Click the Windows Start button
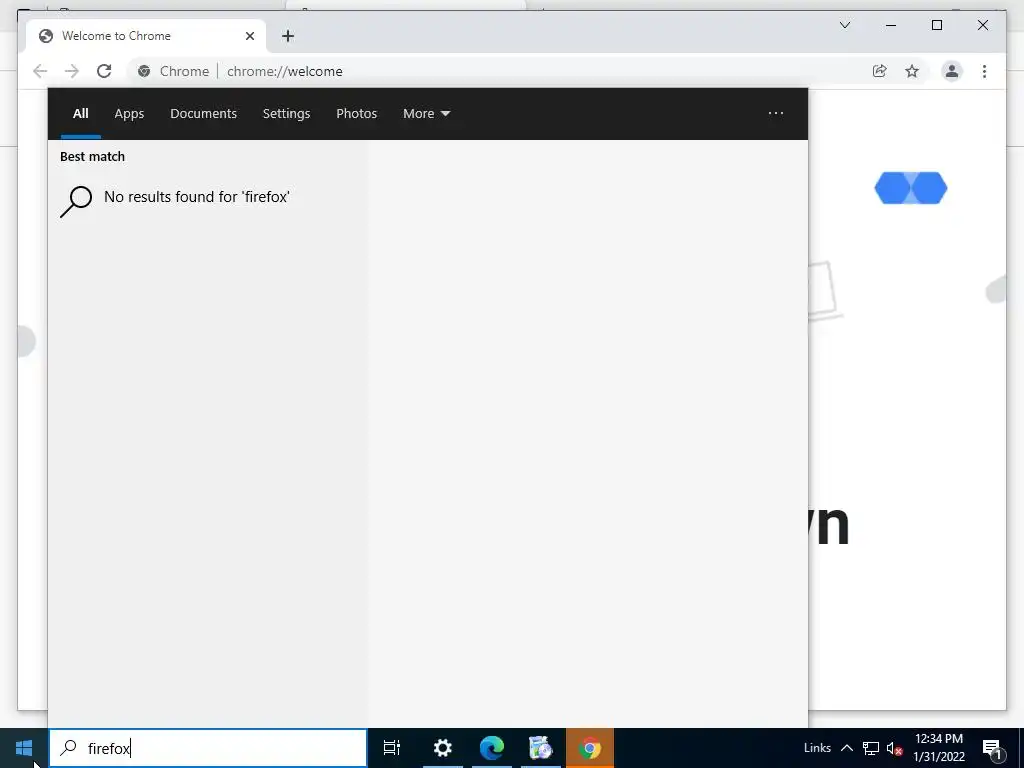 point(24,748)
